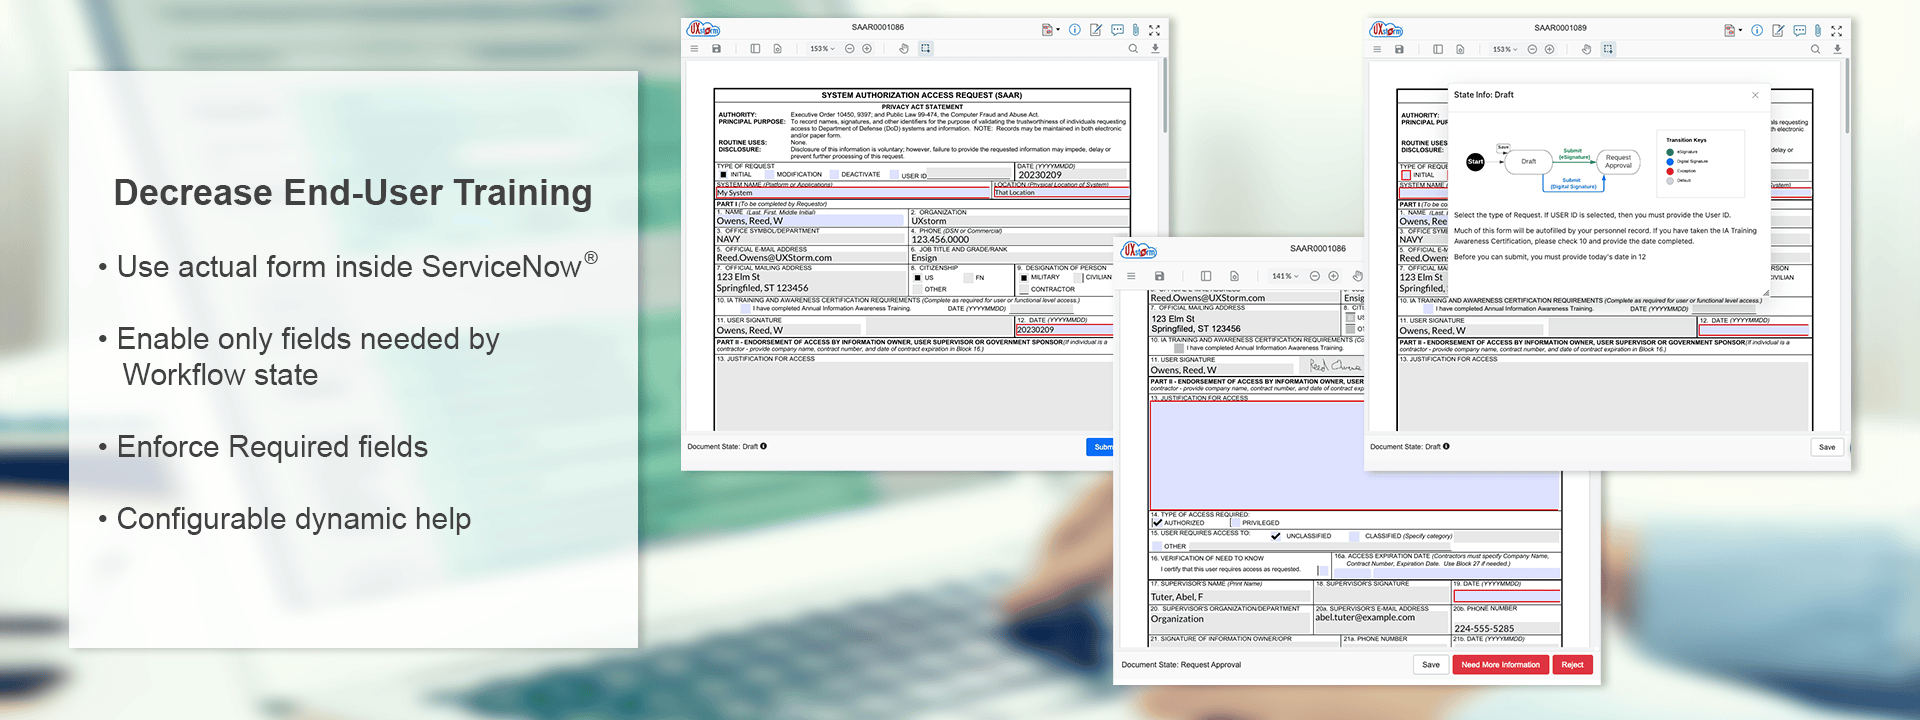Select hand pan tool in SAAR0001089 window
Screen dimensions: 1920x720
pyautogui.click(x=1586, y=49)
